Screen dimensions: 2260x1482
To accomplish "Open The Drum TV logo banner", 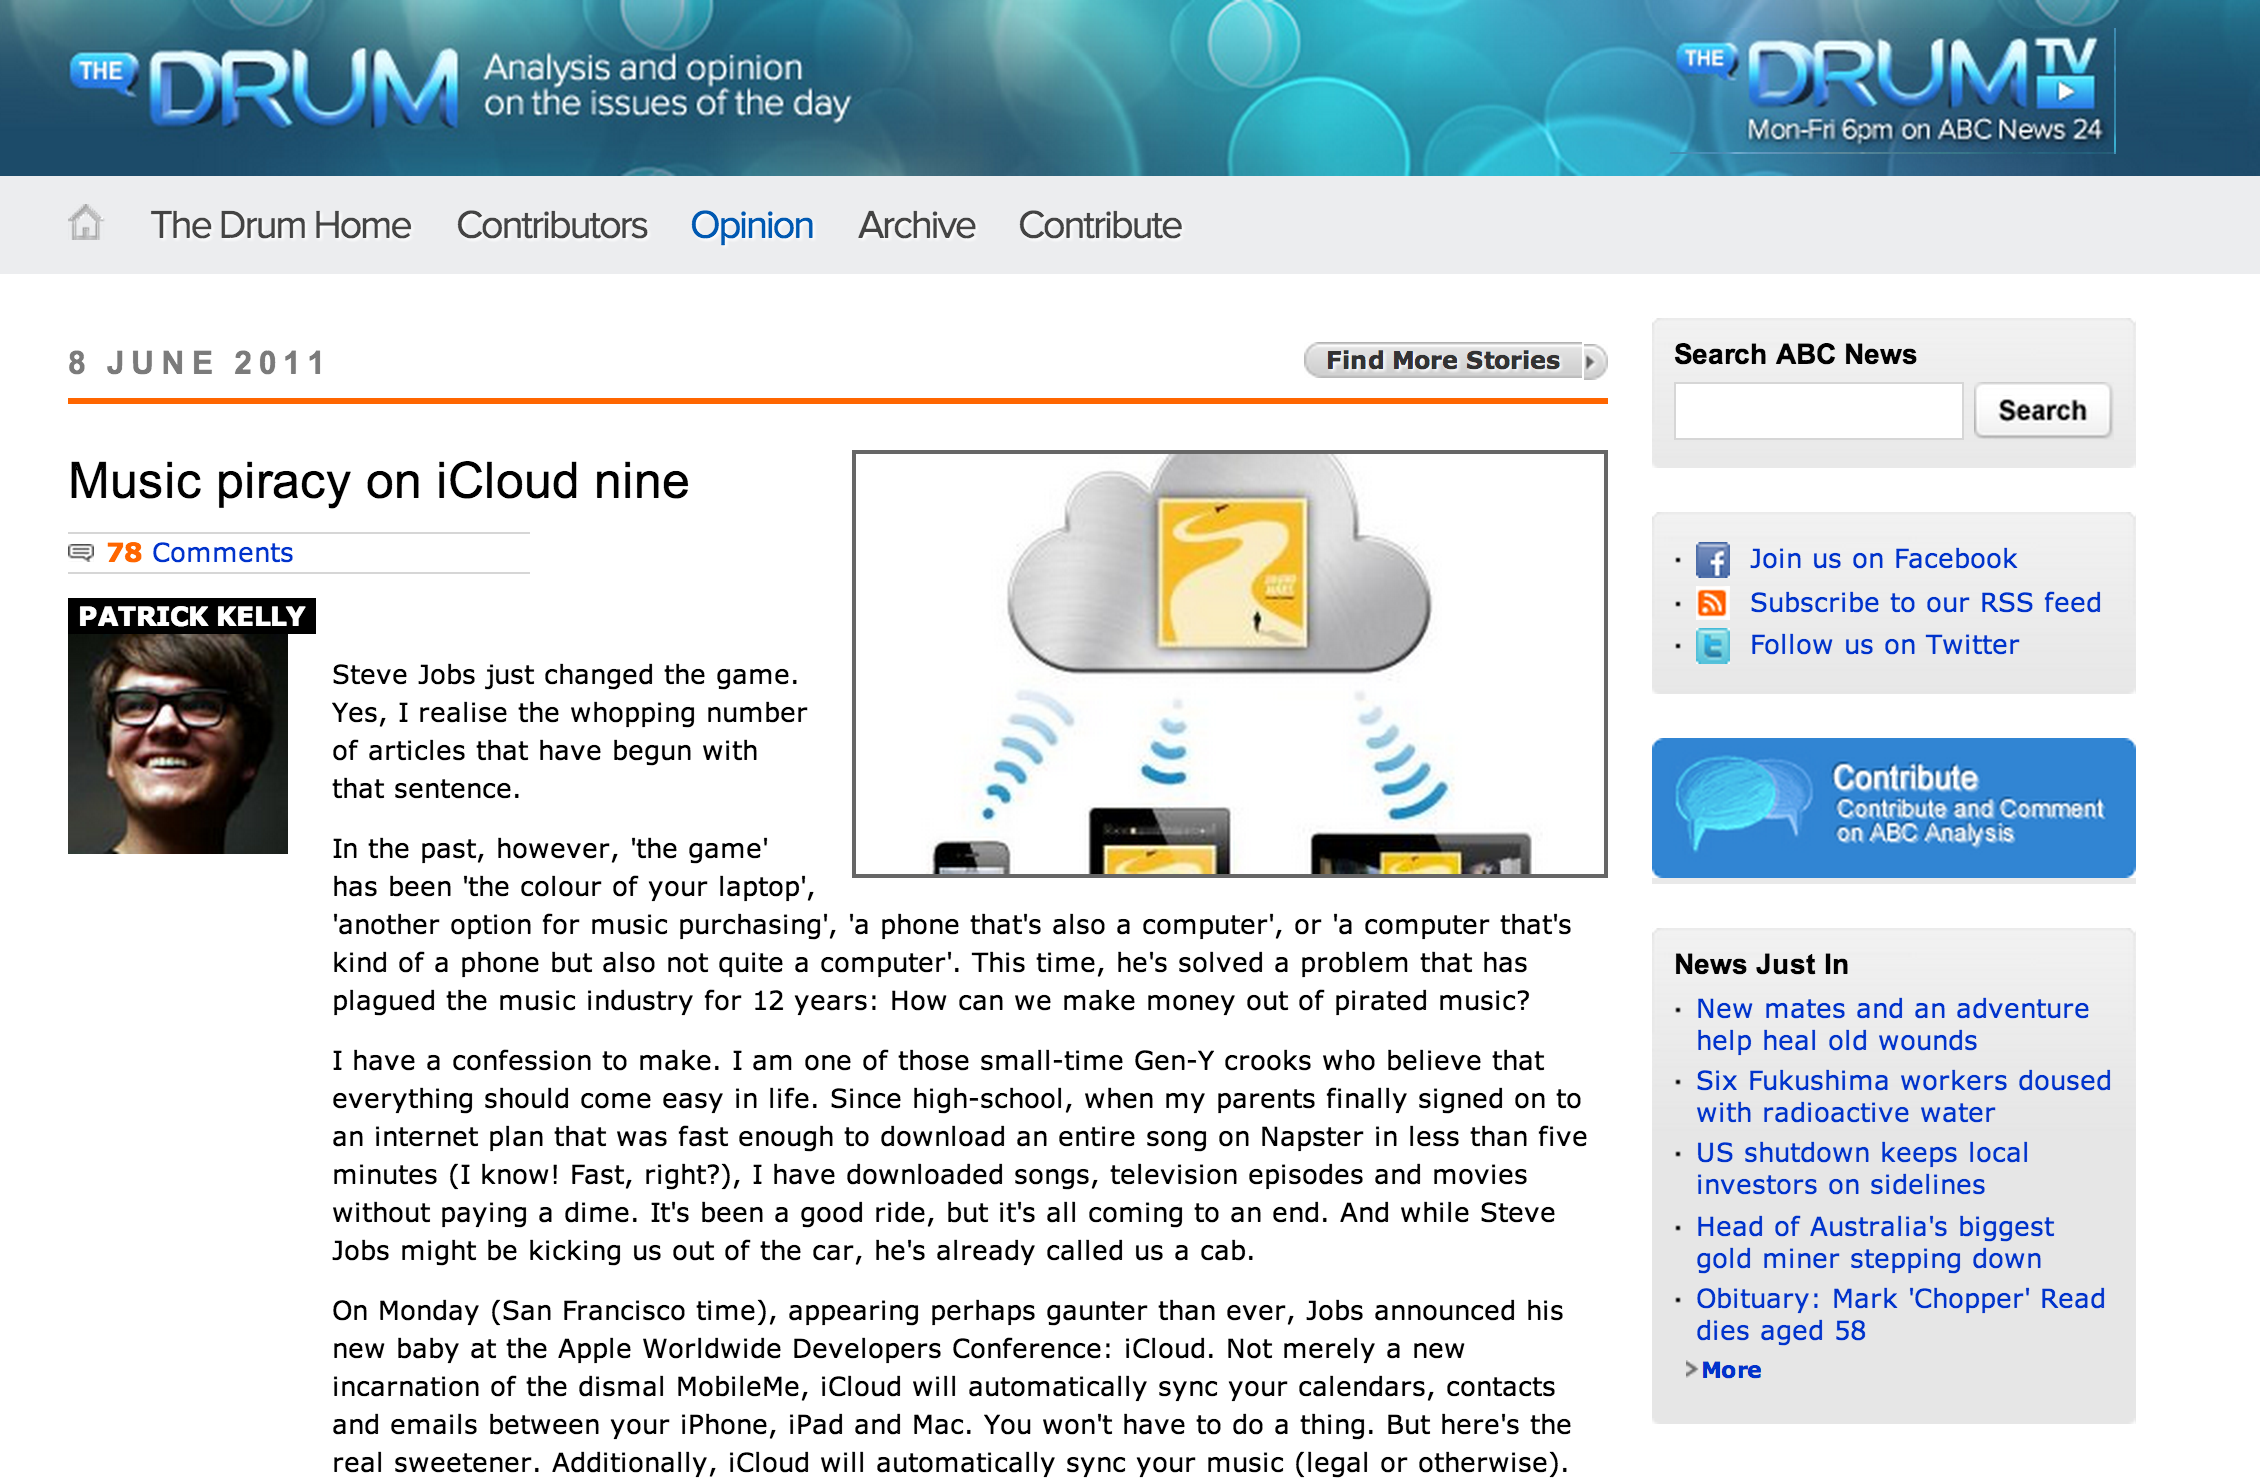I will coord(1896,92).
